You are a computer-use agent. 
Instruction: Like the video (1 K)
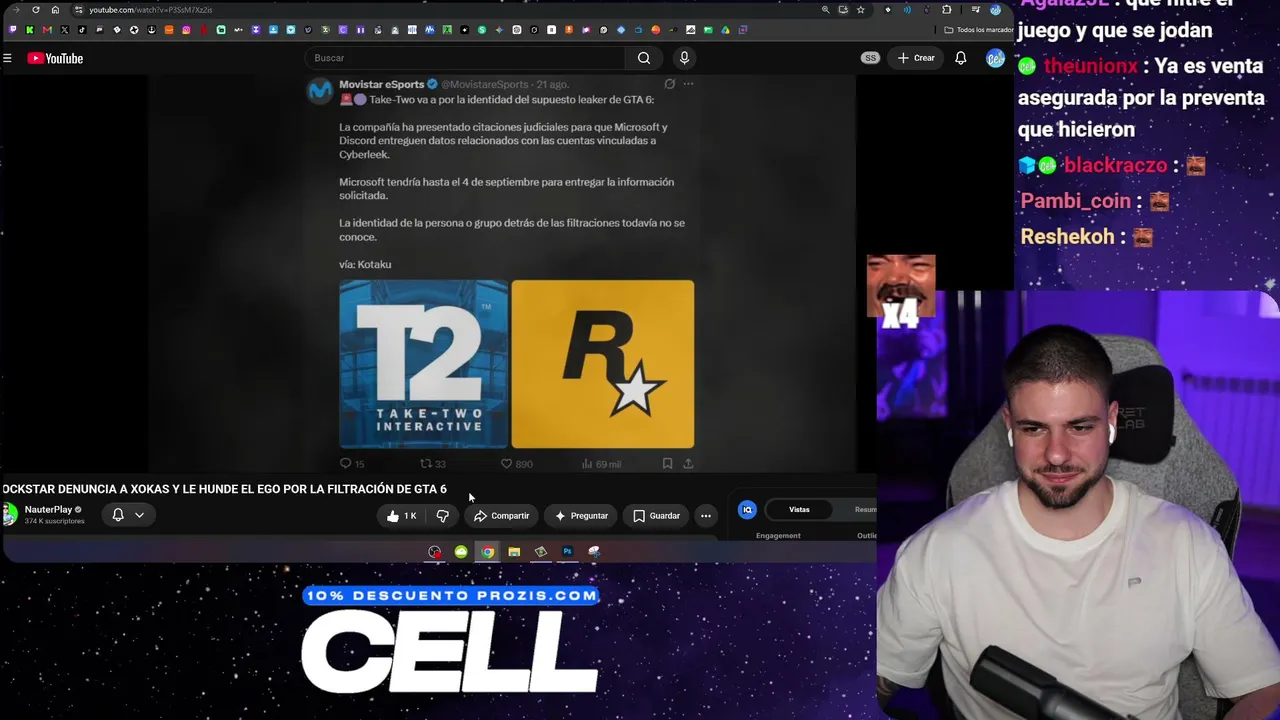click(401, 516)
